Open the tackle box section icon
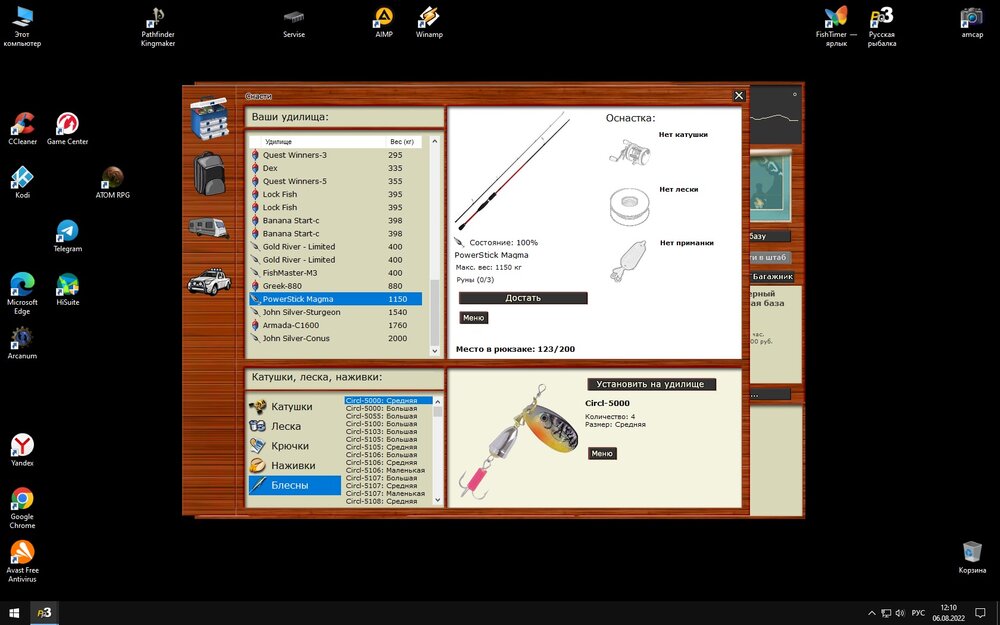1000x625 pixels. 209,117
